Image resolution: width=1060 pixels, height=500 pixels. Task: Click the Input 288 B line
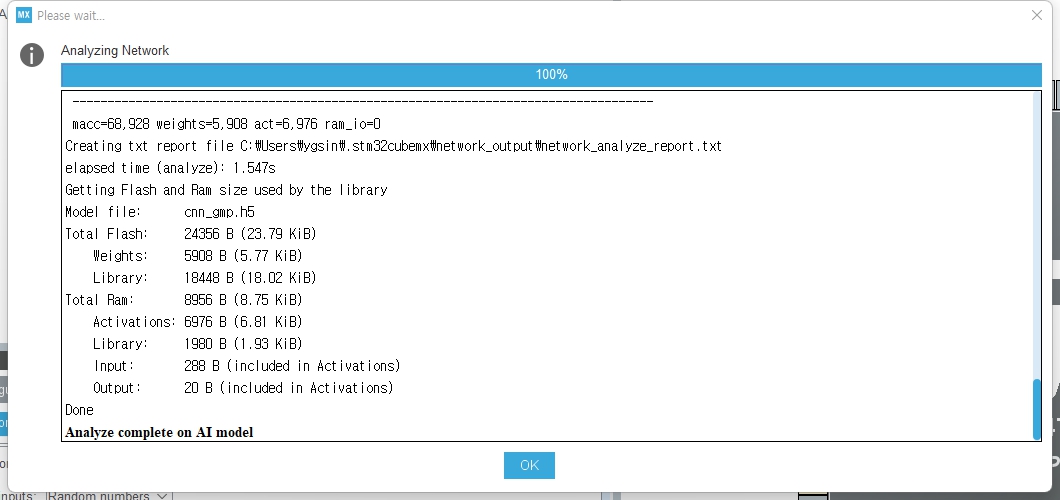247,366
